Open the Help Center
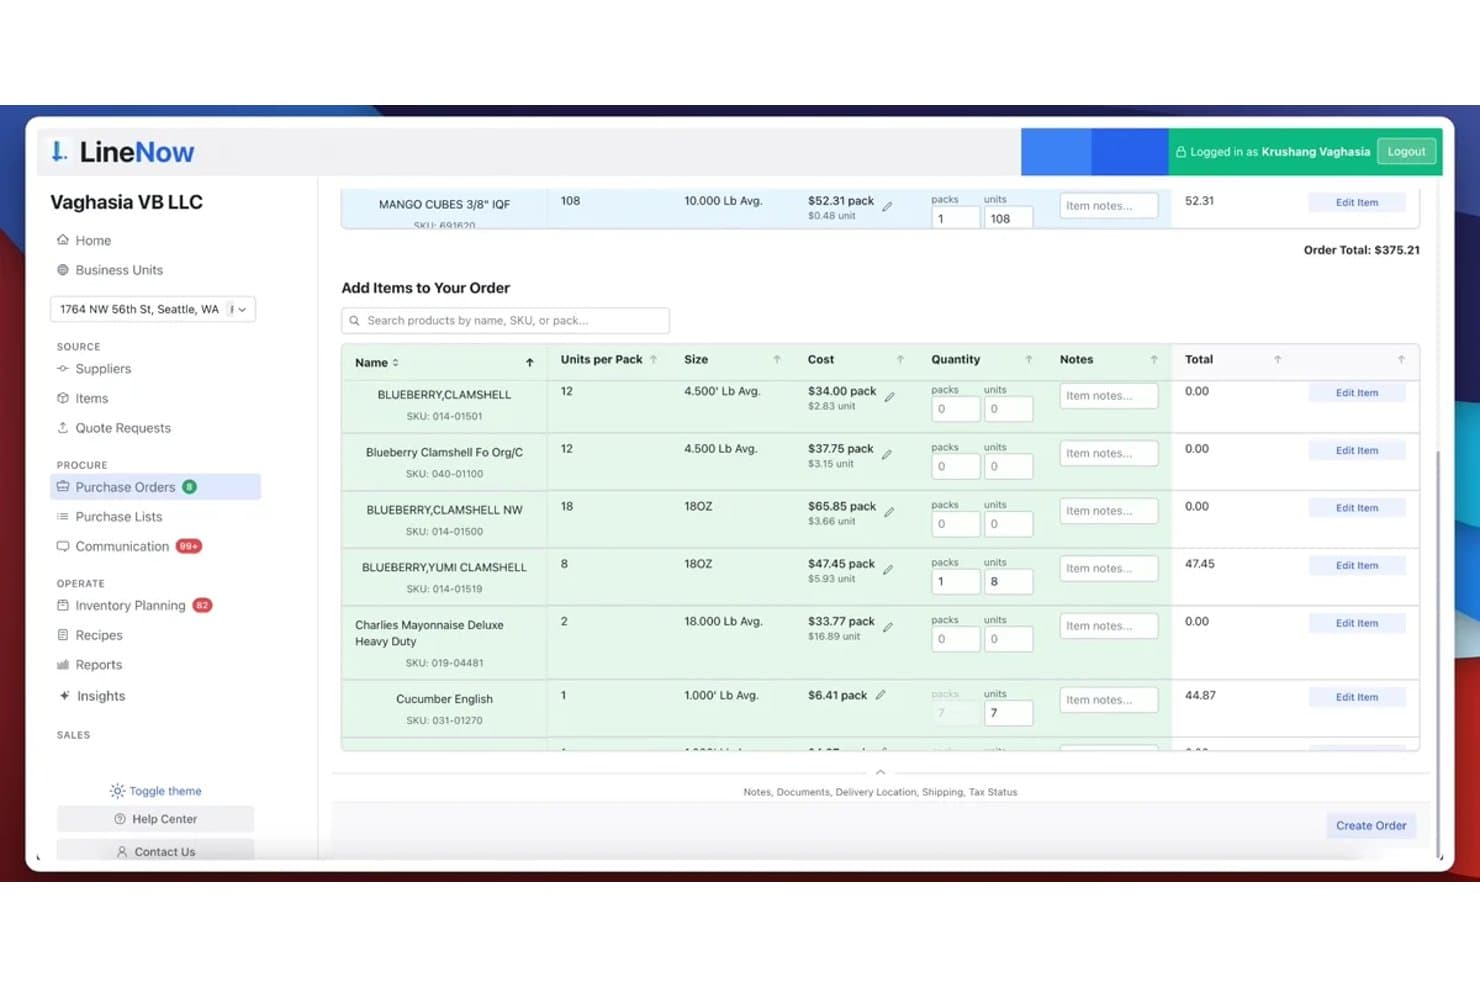Screen dimensions: 1480x987 pos(155,819)
